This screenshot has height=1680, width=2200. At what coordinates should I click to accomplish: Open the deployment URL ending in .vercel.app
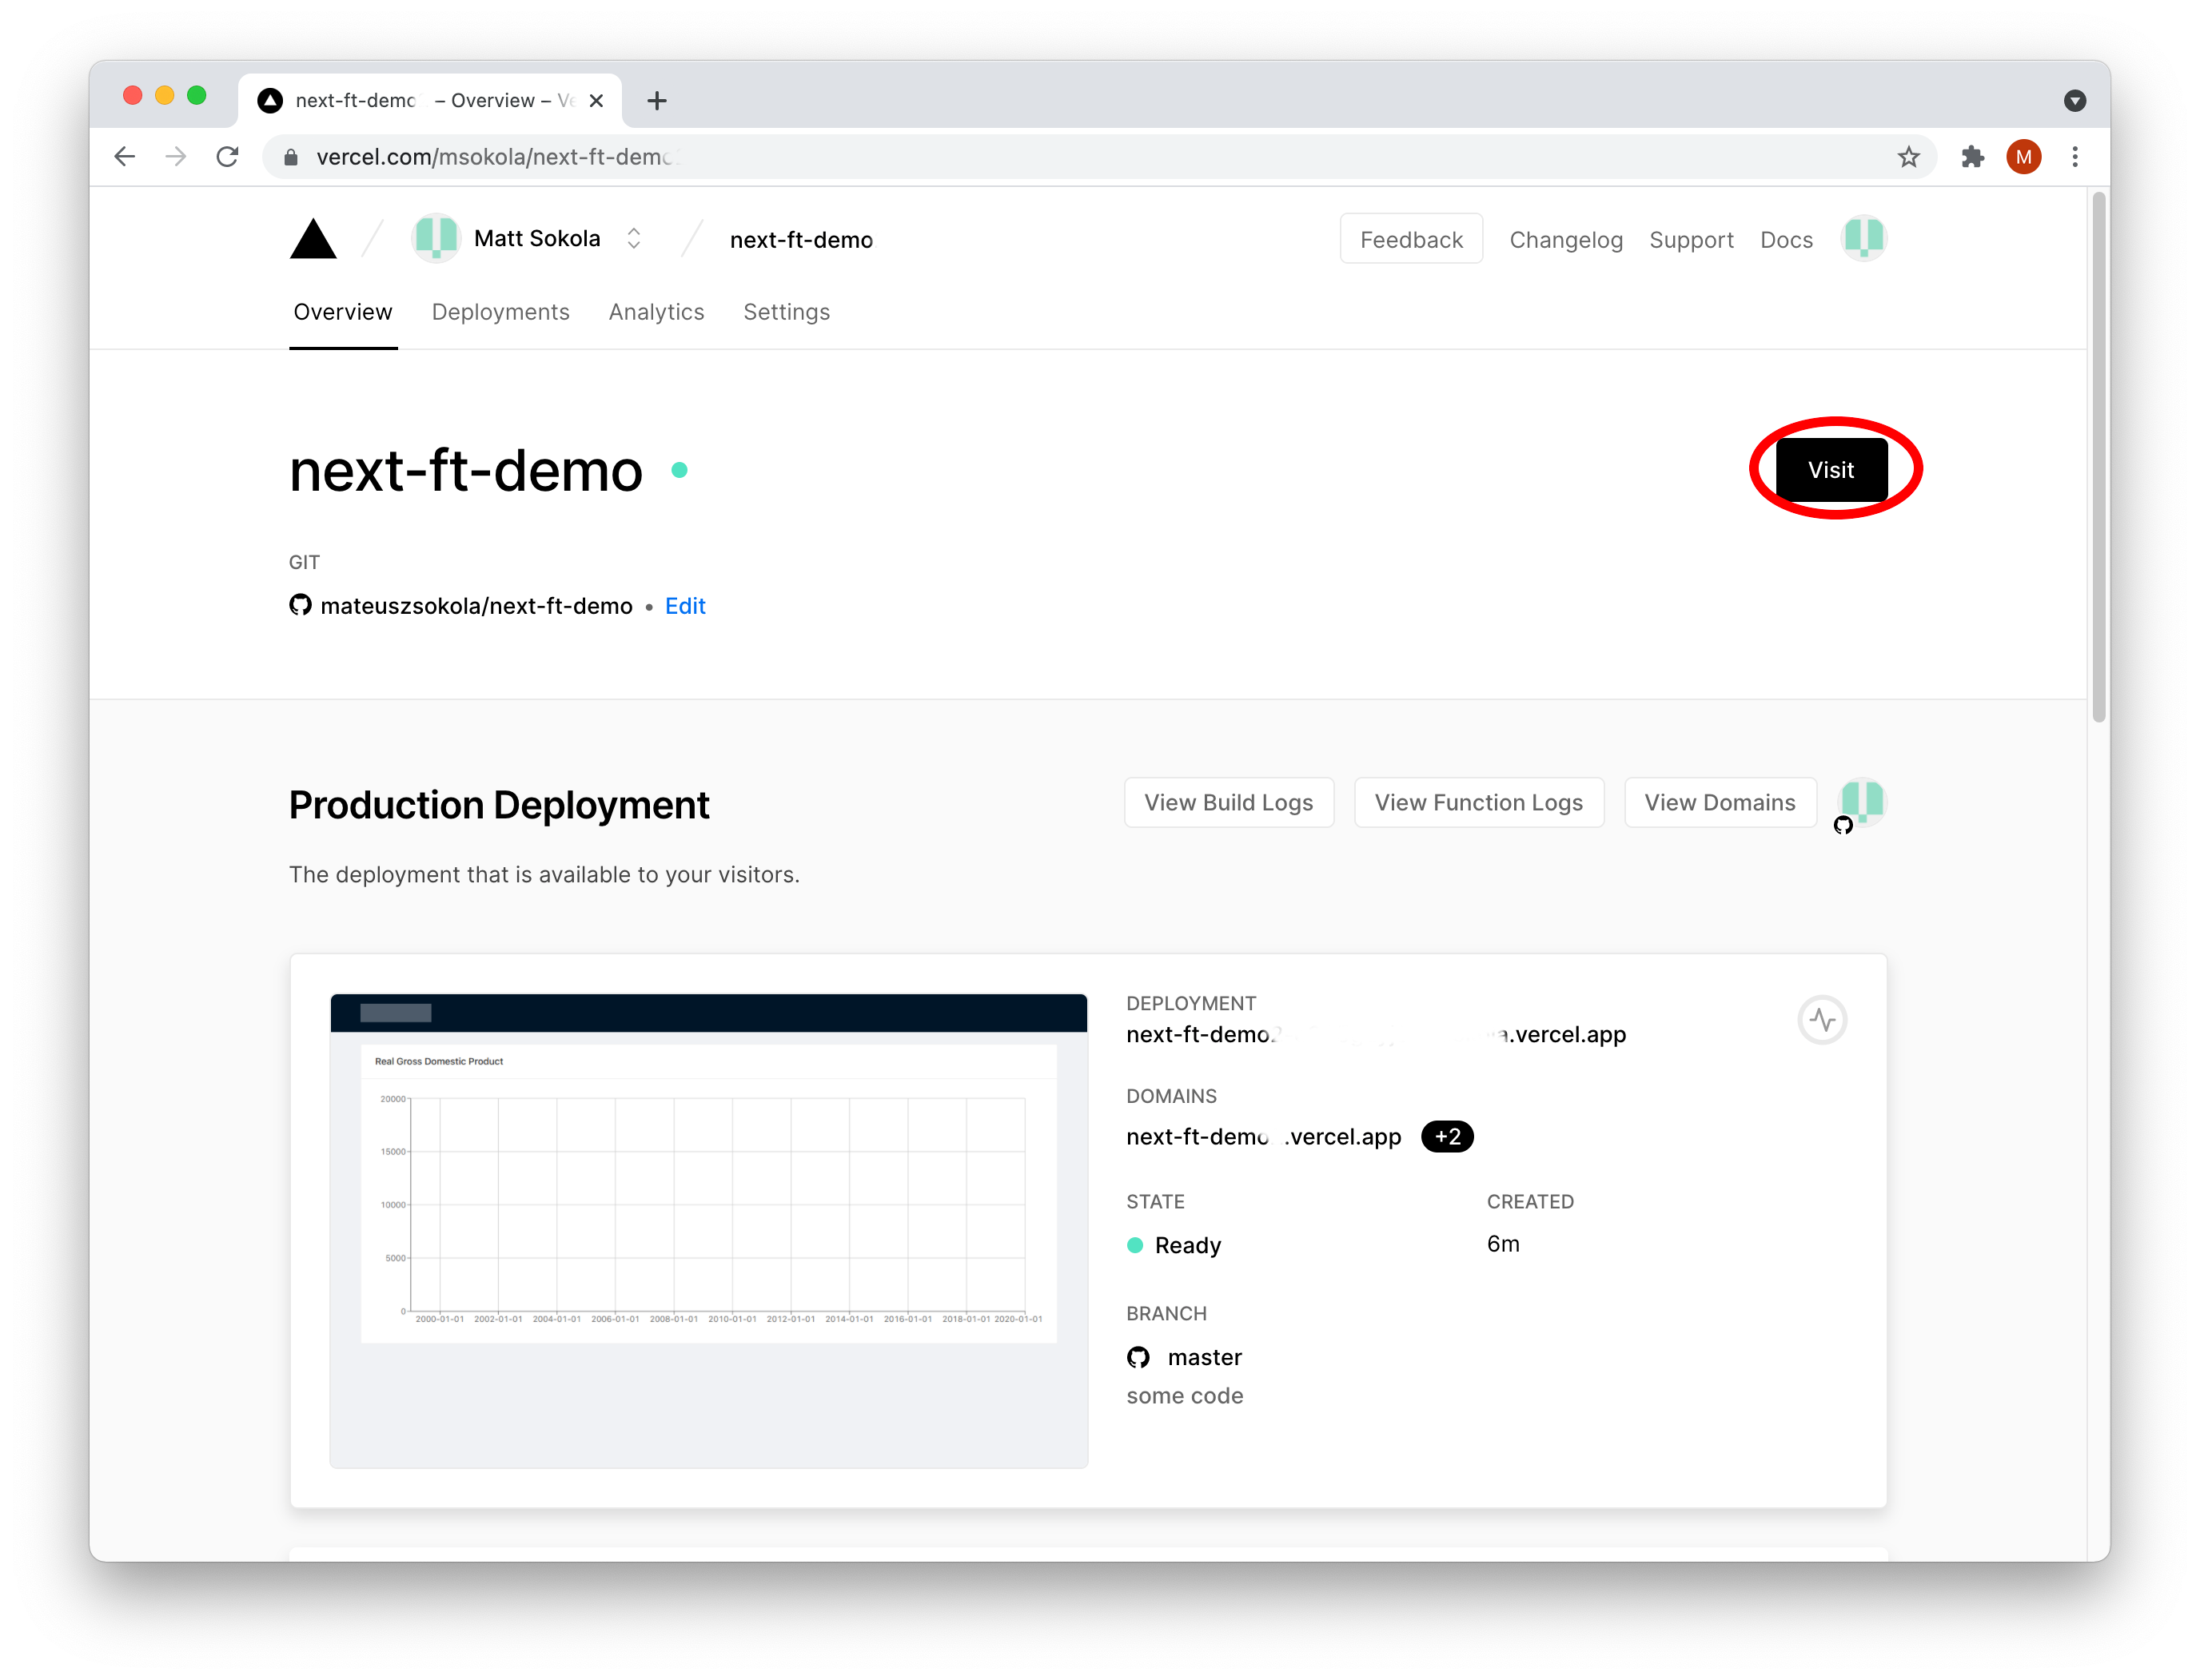[1376, 1034]
